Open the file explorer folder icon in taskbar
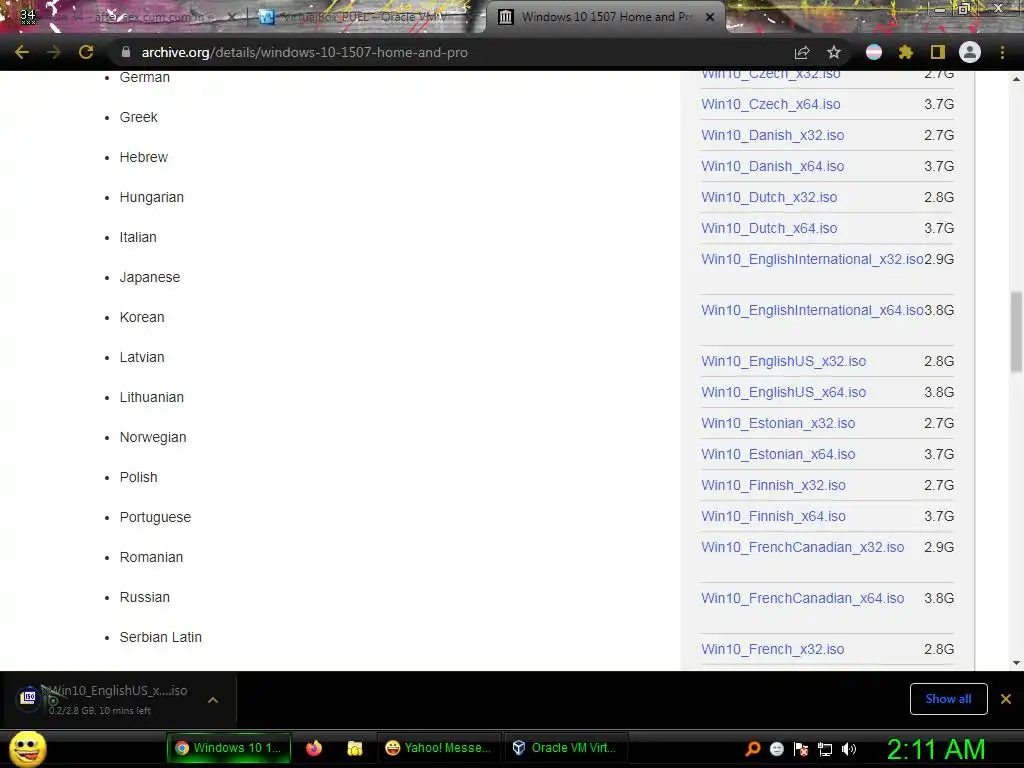Screen dimensions: 1024x768 point(355,748)
